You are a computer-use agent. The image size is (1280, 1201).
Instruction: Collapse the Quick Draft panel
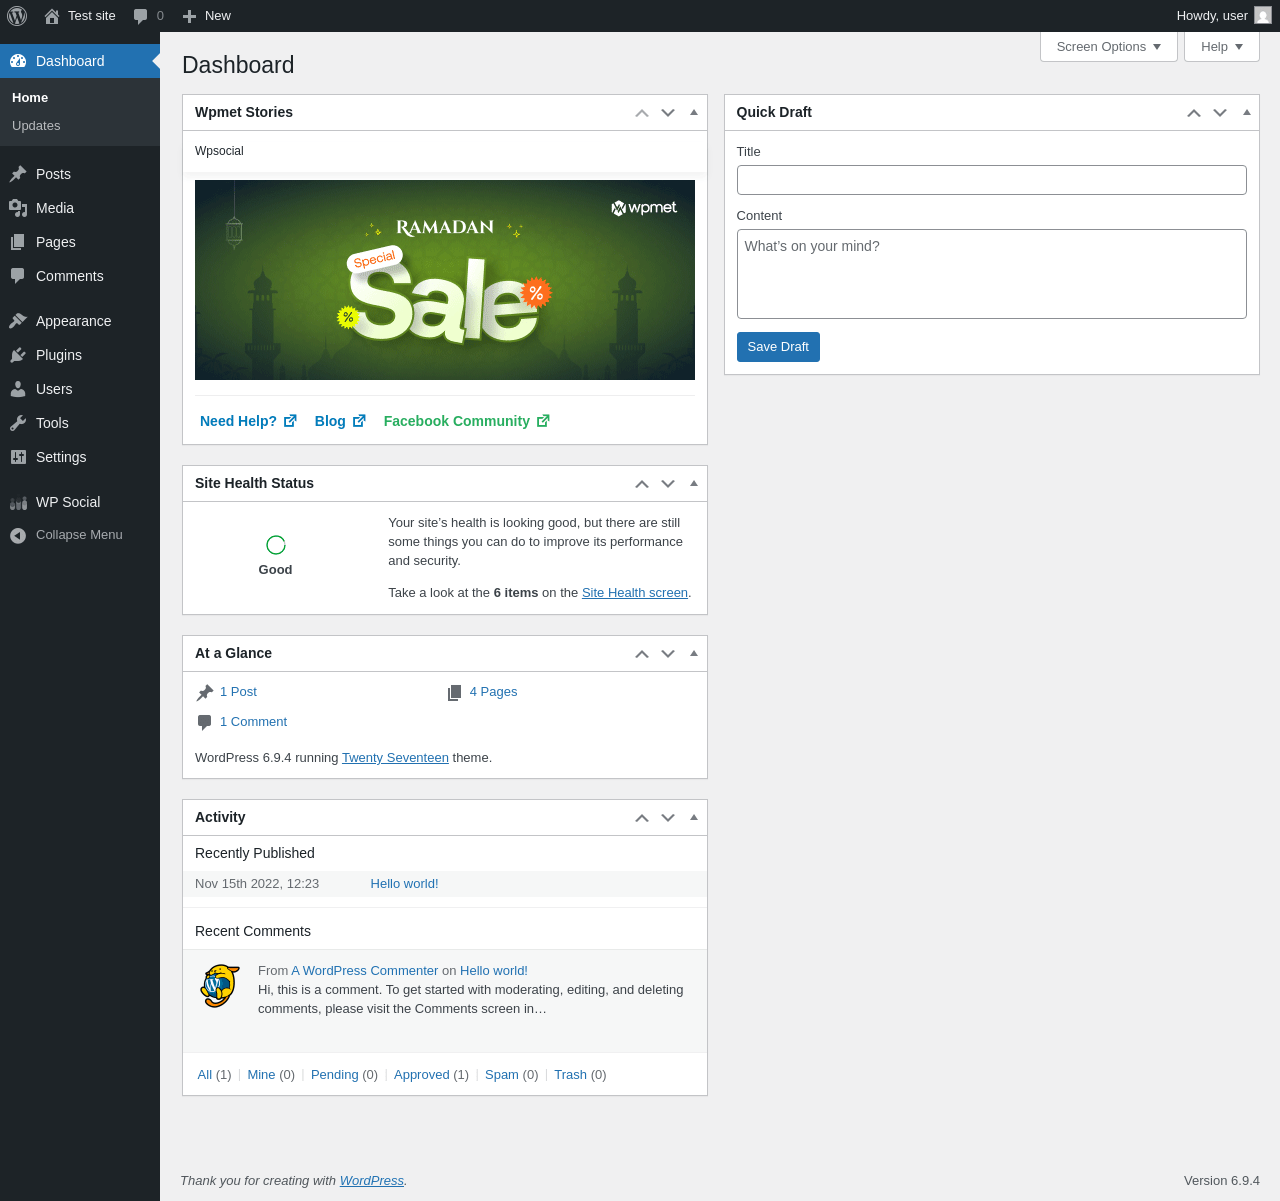tap(1247, 112)
